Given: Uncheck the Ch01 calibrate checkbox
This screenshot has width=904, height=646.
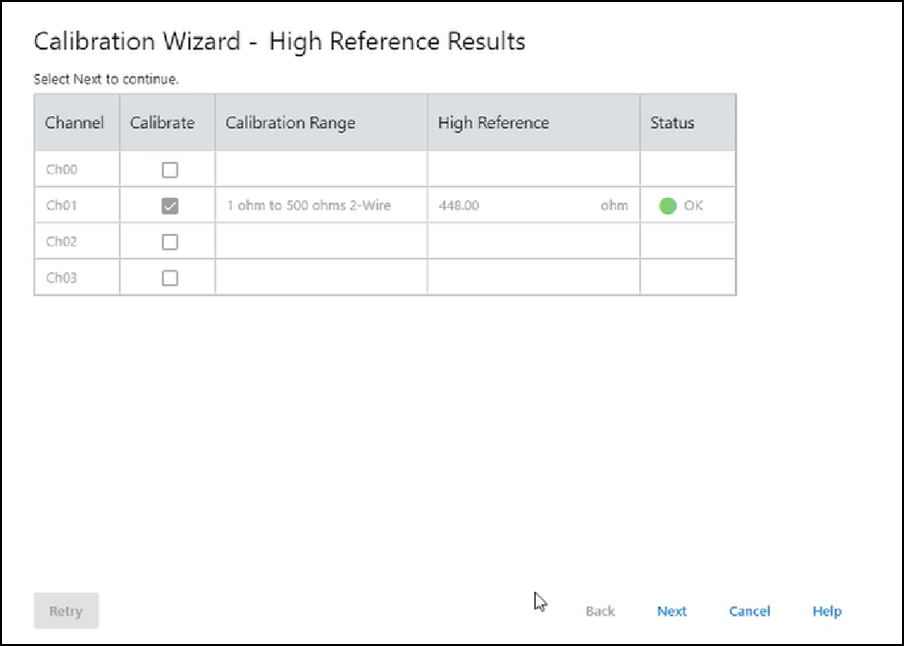Looking at the screenshot, I should click(x=170, y=206).
